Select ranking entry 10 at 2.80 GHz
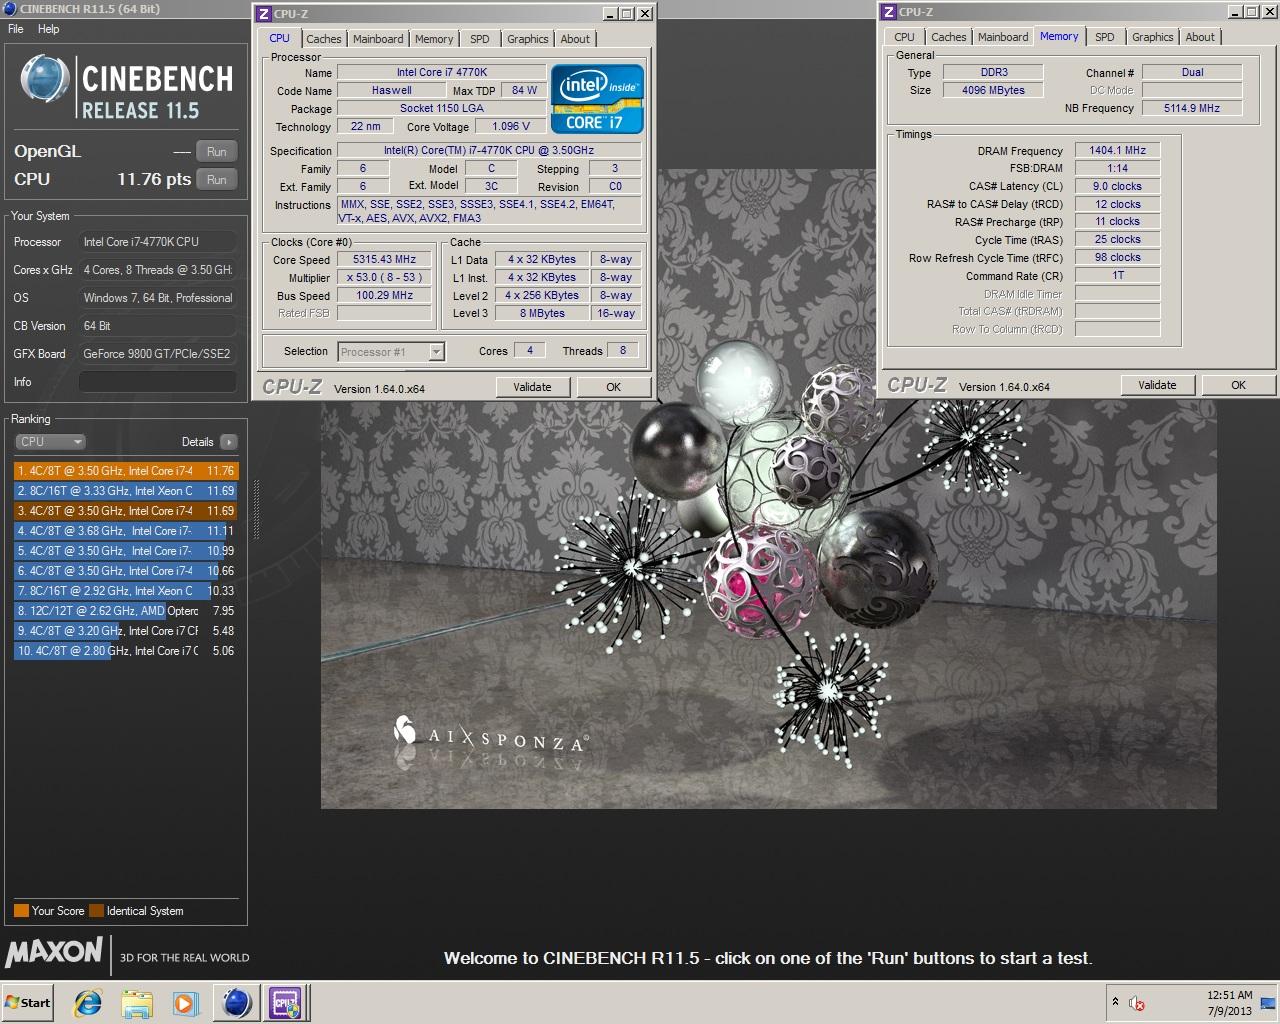 tap(126, 651)
